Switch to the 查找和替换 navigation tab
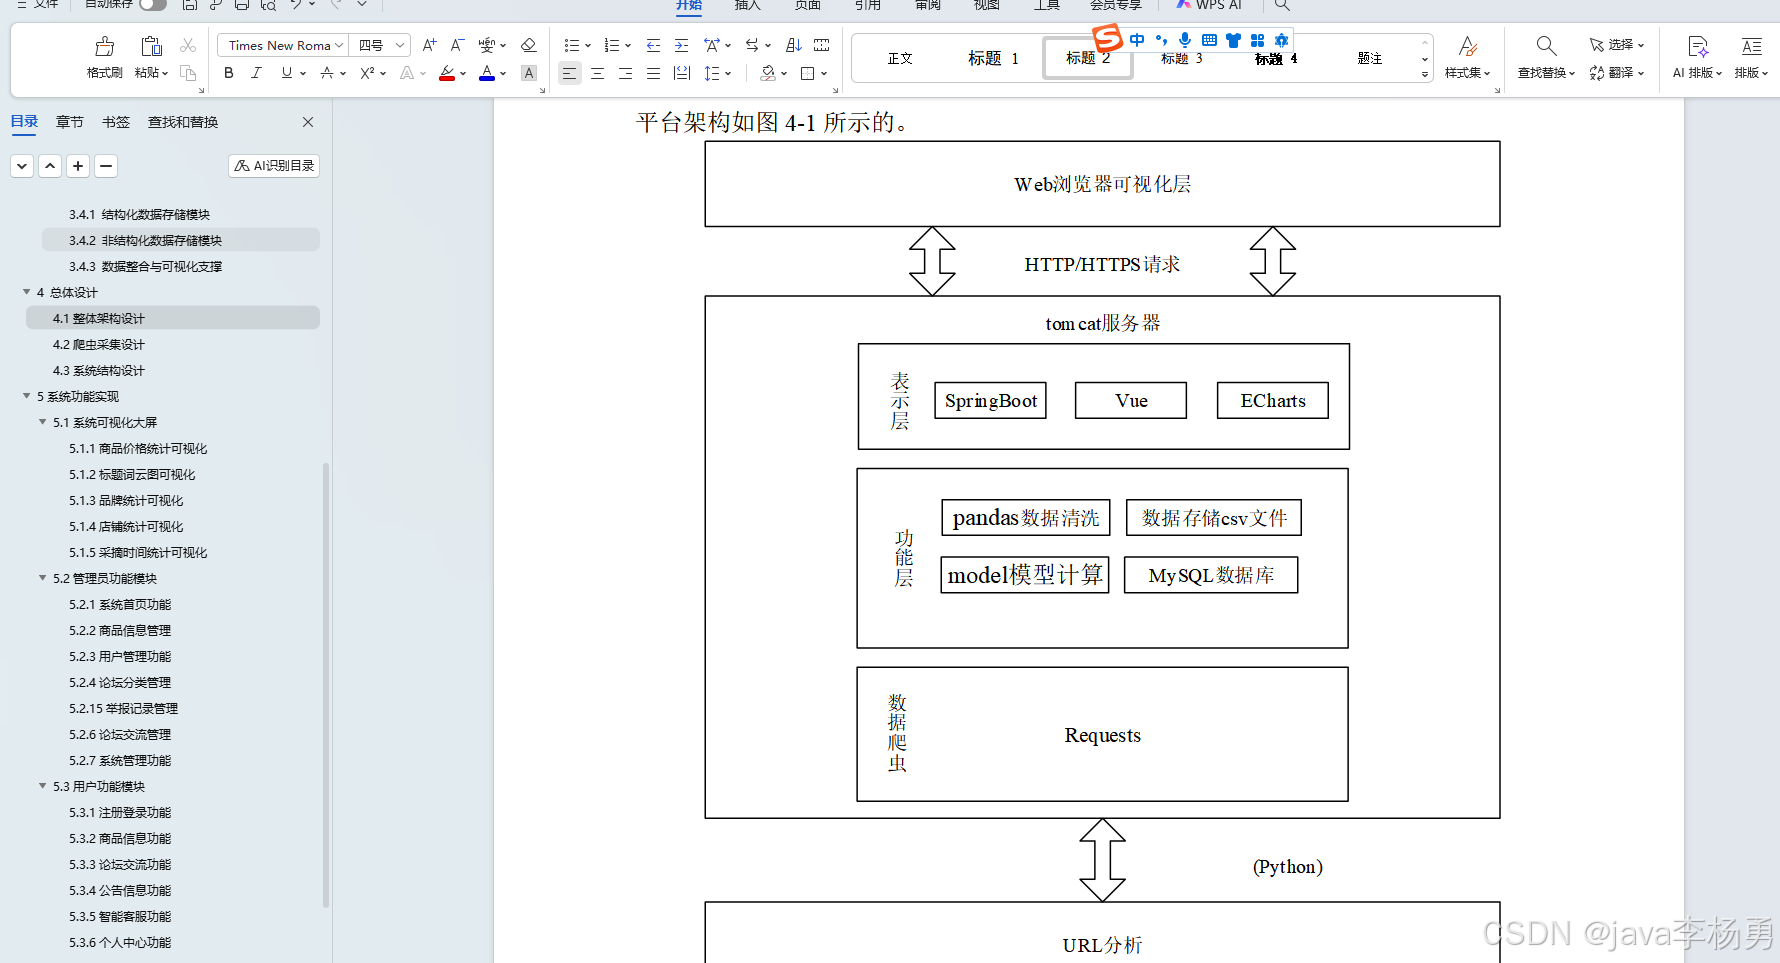Image resolution: width=1780 pixels, height=963 pixels. coord(183,122)
